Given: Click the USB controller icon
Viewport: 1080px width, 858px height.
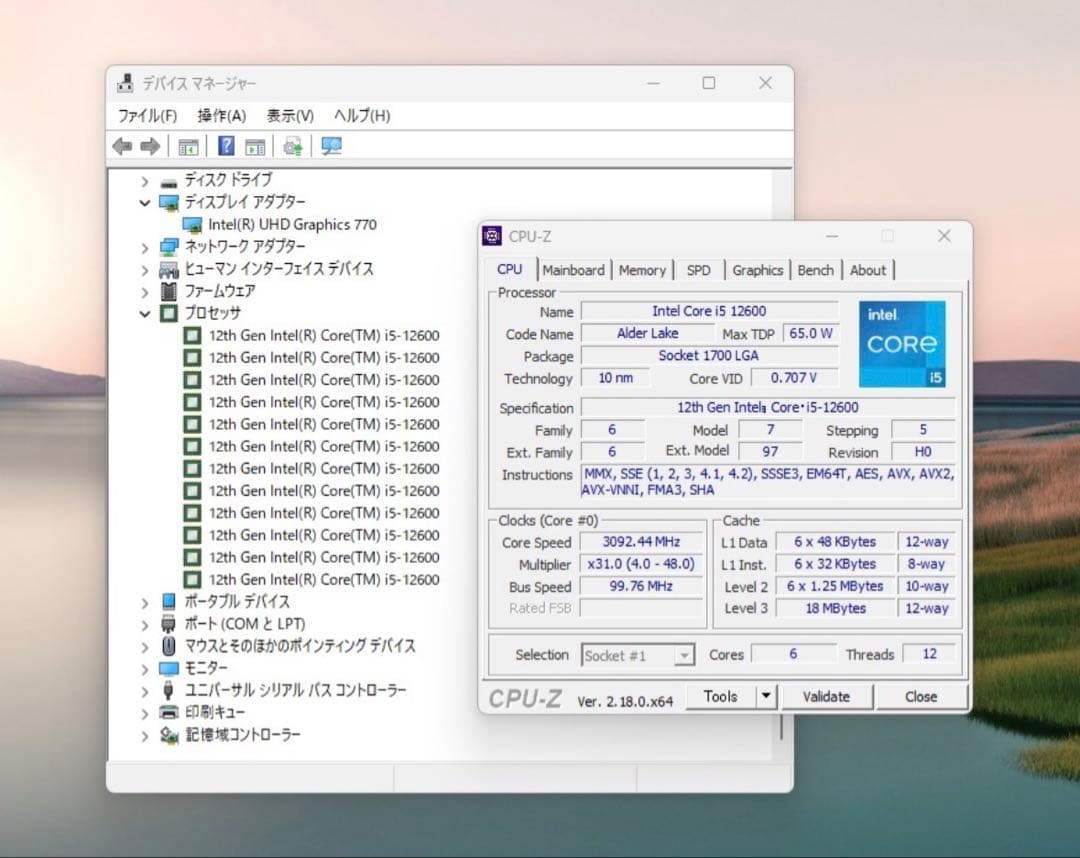Looking at the screenshot, I should click(168, 690).
